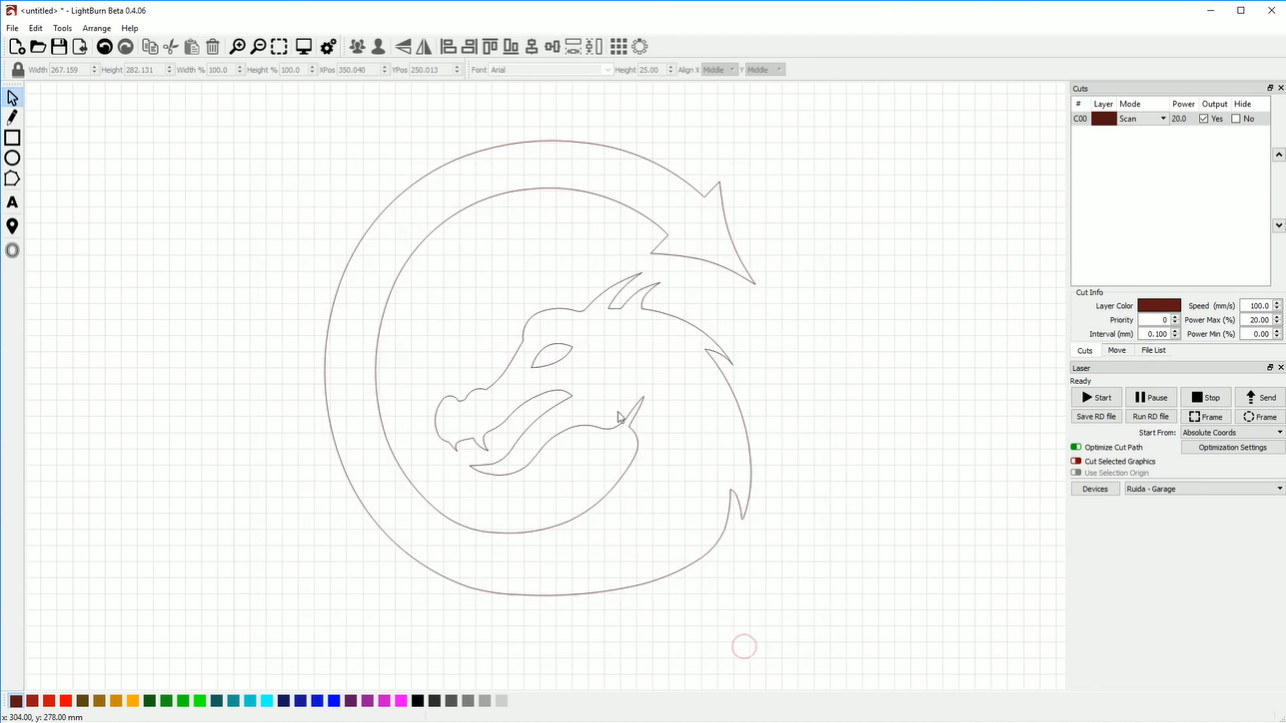Click the Start button
Screen dimensions: 1286x723
pos(1097,397)
